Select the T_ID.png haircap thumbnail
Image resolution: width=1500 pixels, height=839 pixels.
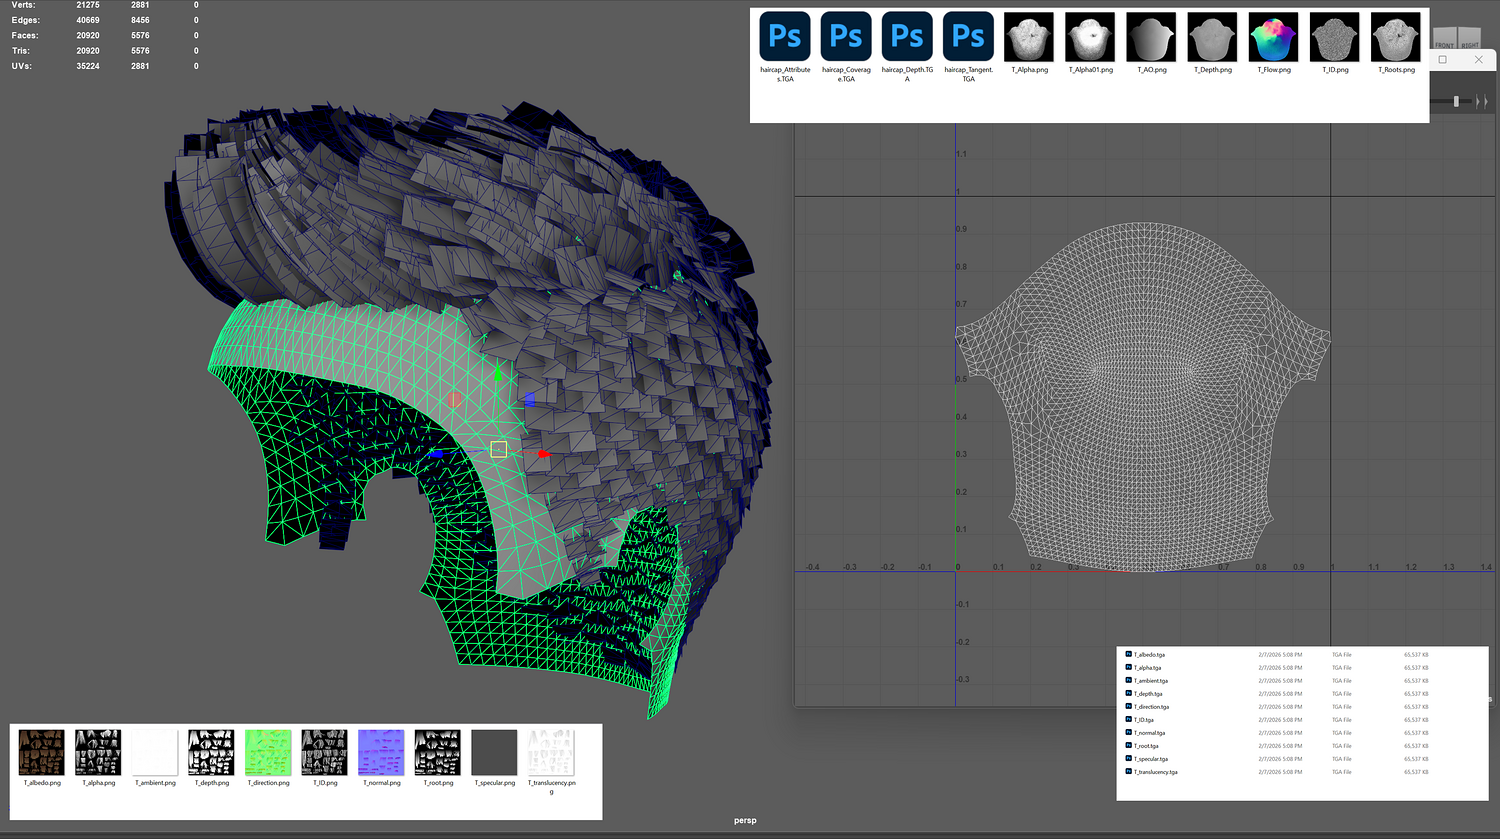[1334, 37]
